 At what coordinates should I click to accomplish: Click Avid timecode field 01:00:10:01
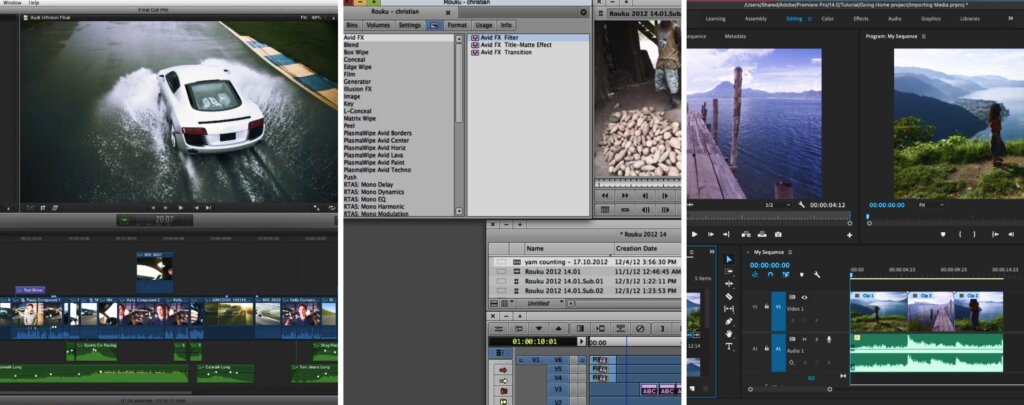[x=537, y=341]
